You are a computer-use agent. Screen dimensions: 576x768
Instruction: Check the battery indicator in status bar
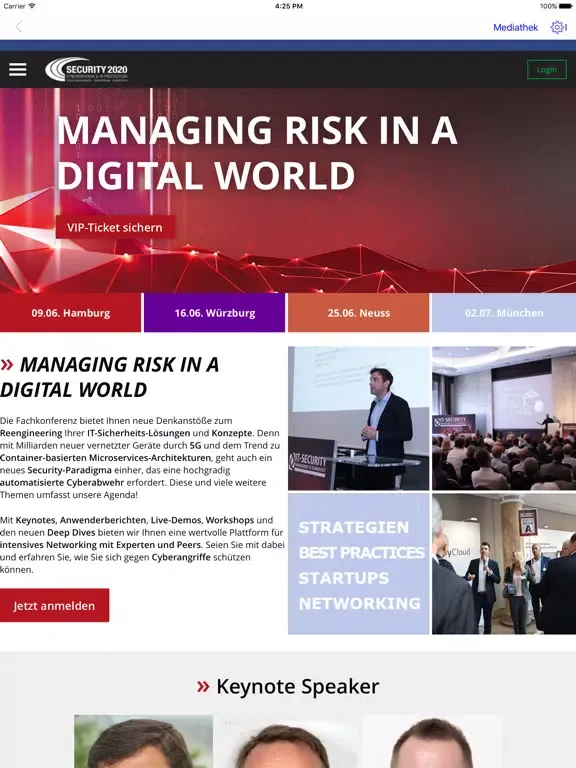click(565, 6)
